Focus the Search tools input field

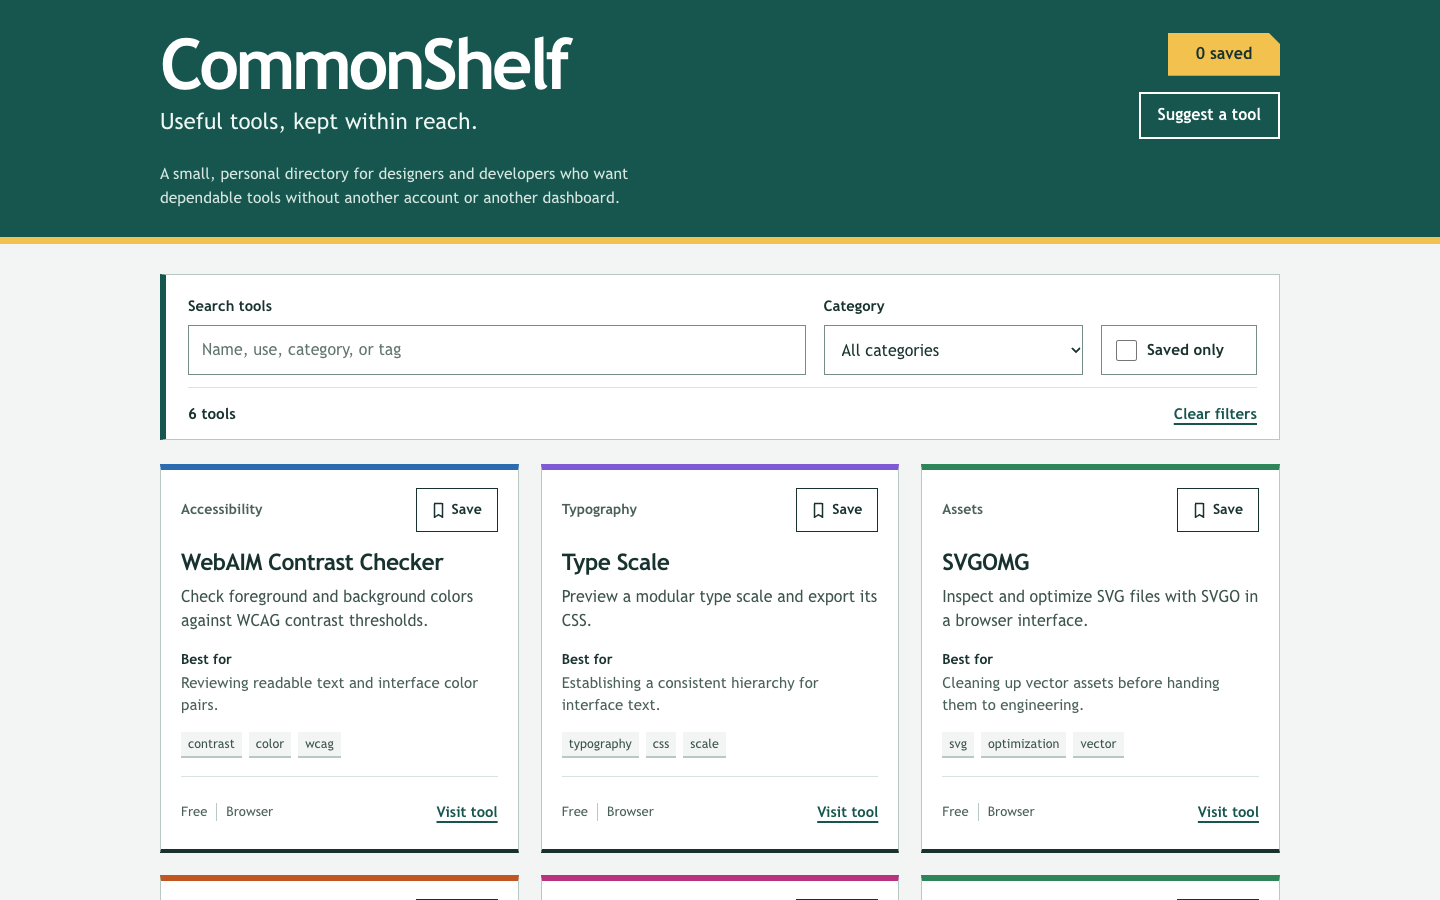[x=497, y=350]
